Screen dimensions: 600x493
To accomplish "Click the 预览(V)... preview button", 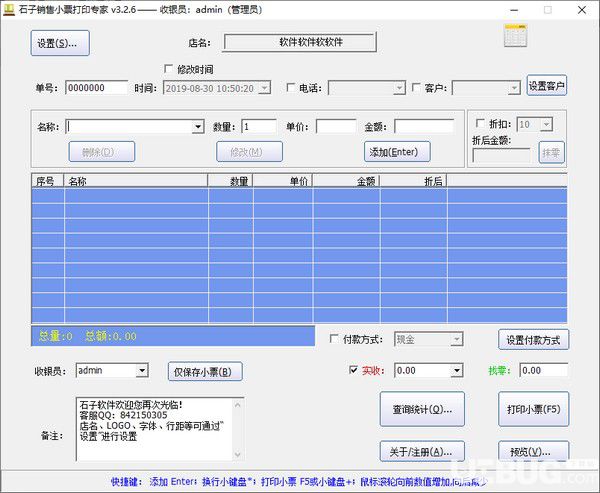I will point(533,452).
